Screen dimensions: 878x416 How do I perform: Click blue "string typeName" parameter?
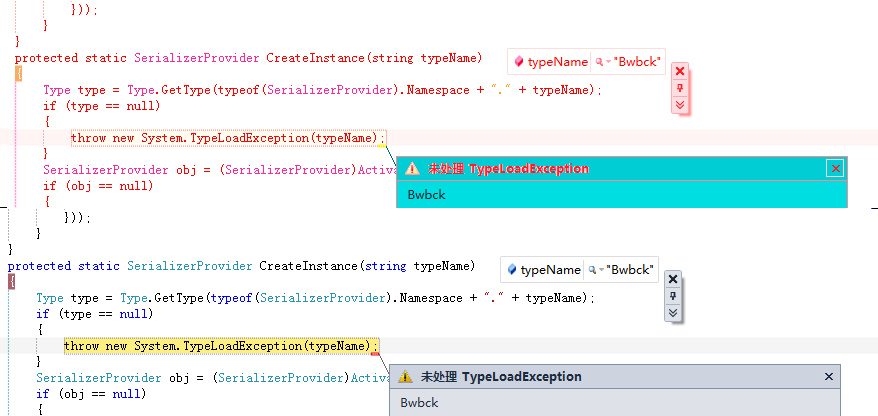pos(417,266)
